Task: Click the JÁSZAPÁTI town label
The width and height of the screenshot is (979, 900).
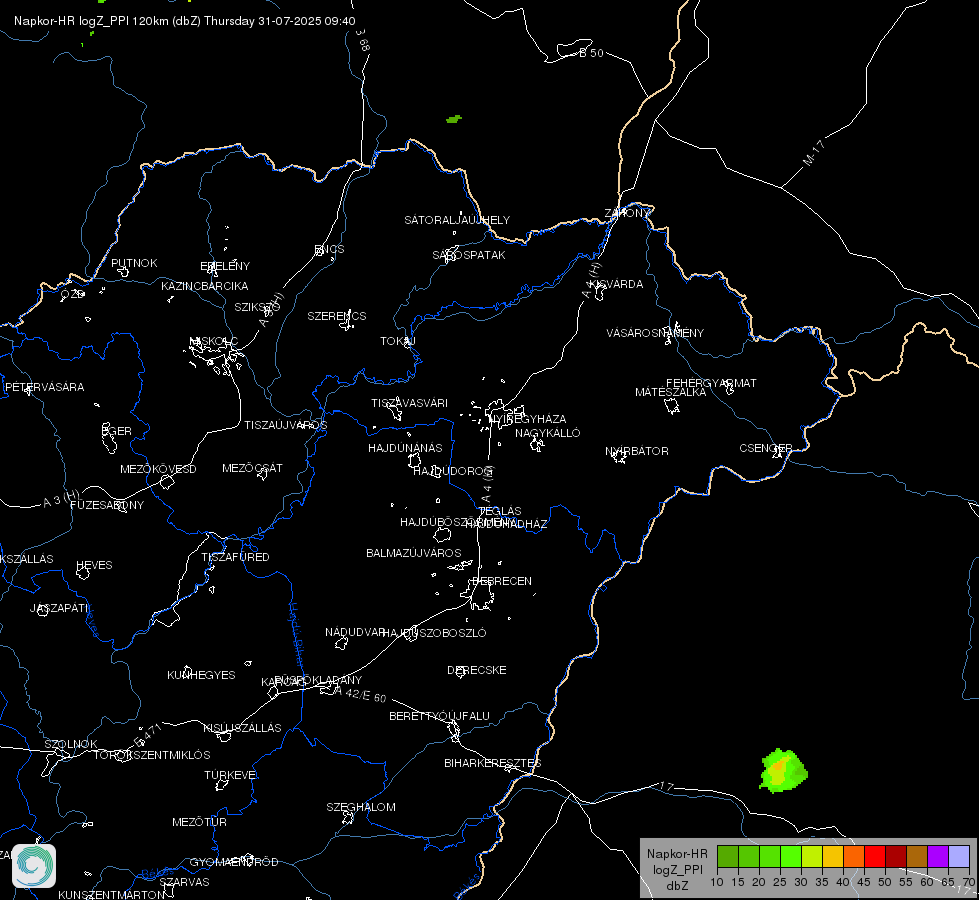Action: (x=60, y=608)
